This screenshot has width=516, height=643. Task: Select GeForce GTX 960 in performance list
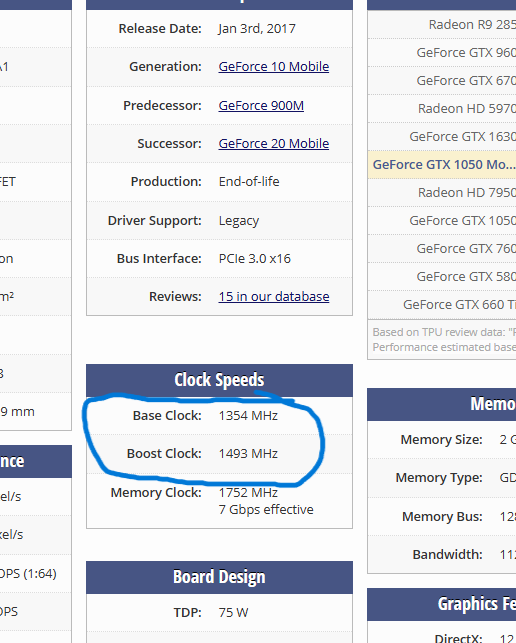[466, 52]
